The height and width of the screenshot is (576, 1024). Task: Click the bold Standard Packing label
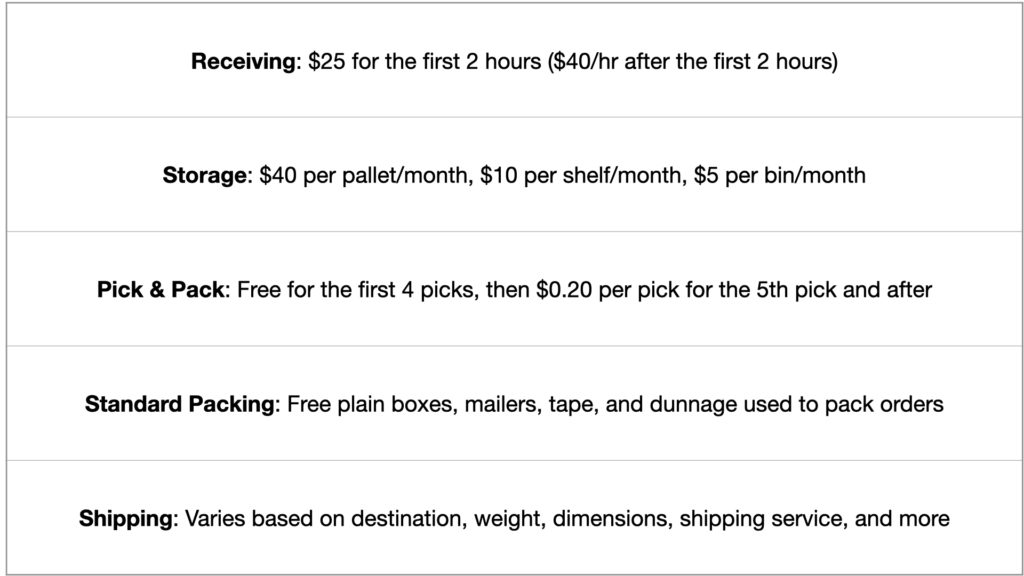click(x=180, y=404)
